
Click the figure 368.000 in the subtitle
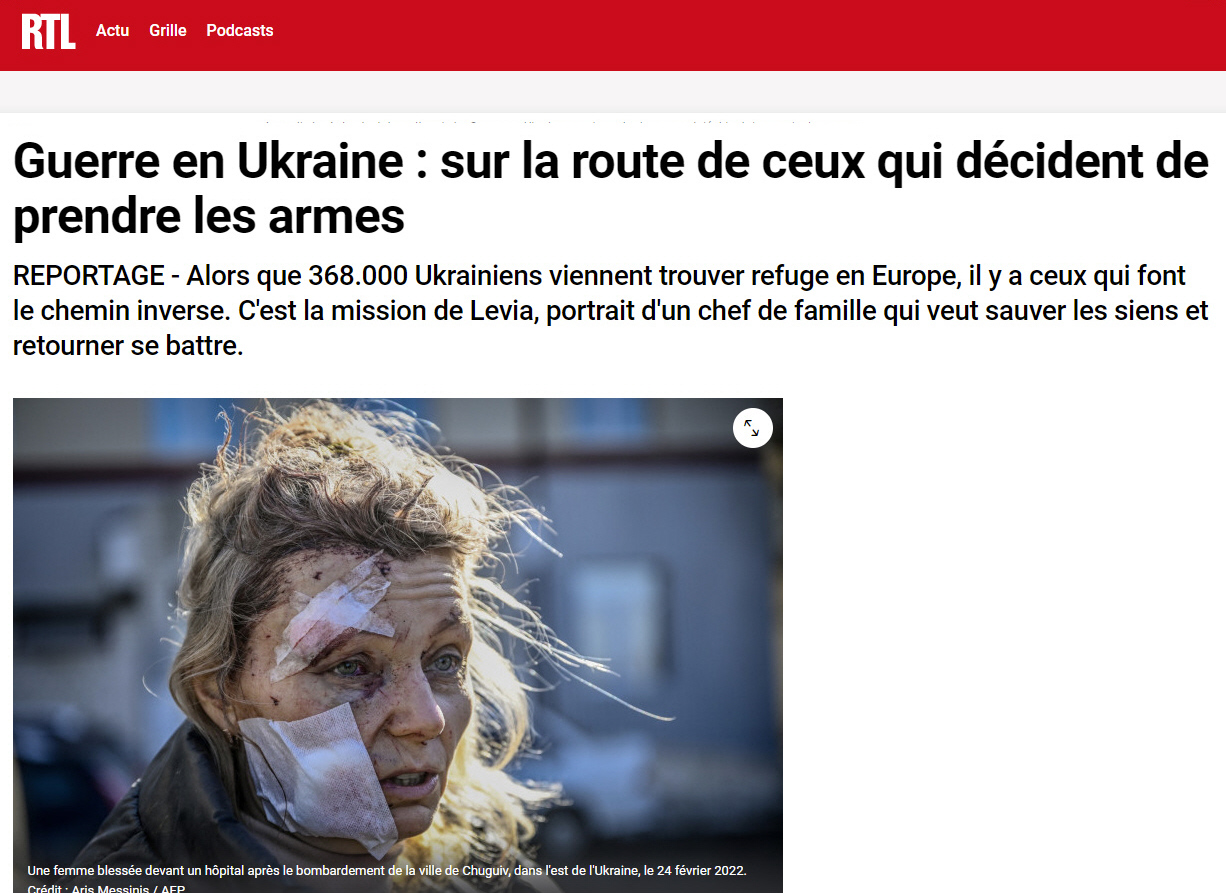(358, 276)
